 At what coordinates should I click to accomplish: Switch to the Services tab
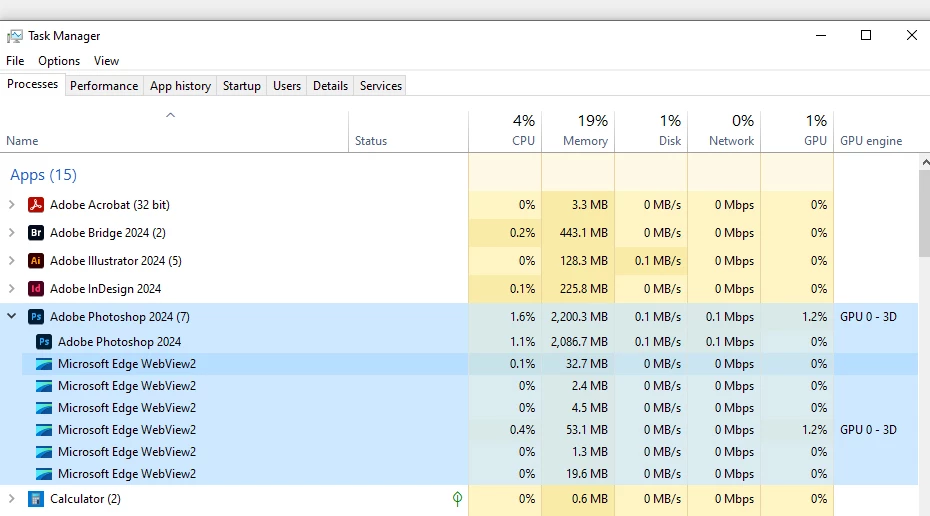click(381, 86)
